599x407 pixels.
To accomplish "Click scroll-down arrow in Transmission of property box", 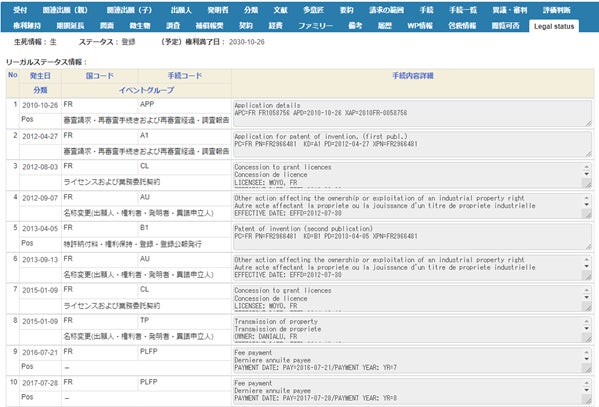I will click(586, 329).
